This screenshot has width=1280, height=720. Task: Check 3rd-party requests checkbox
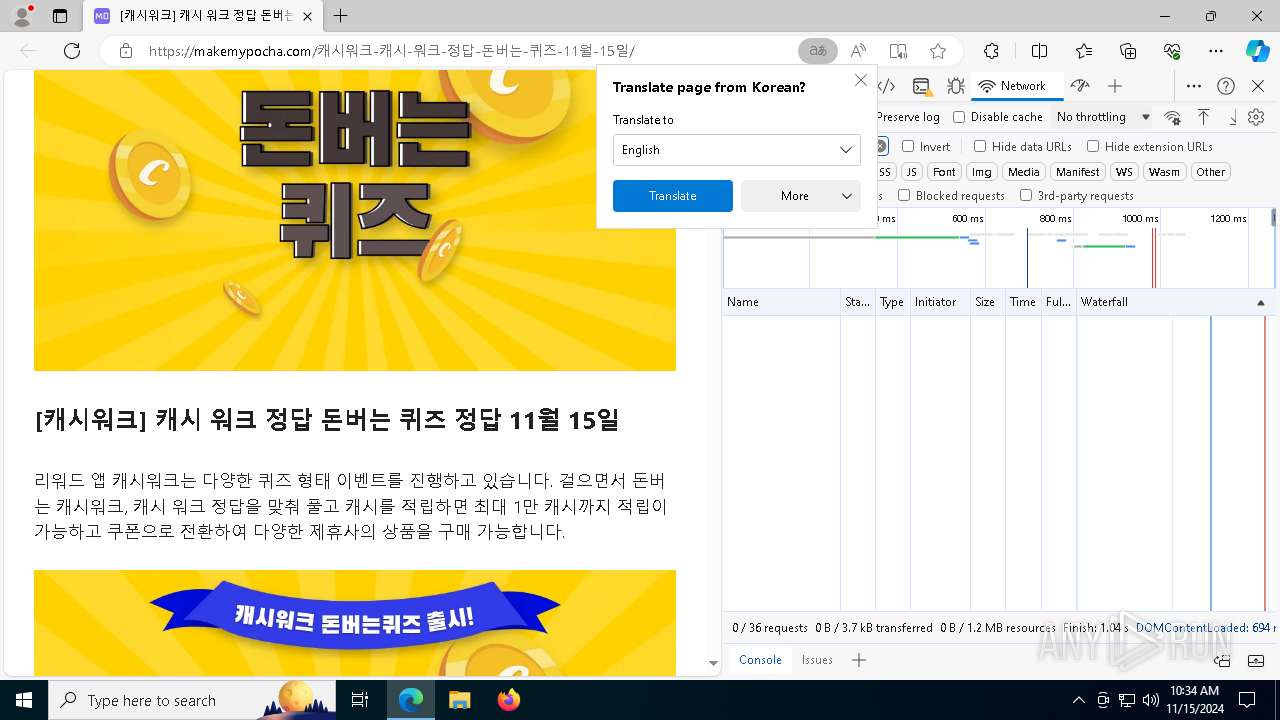tap(1026, 196)
